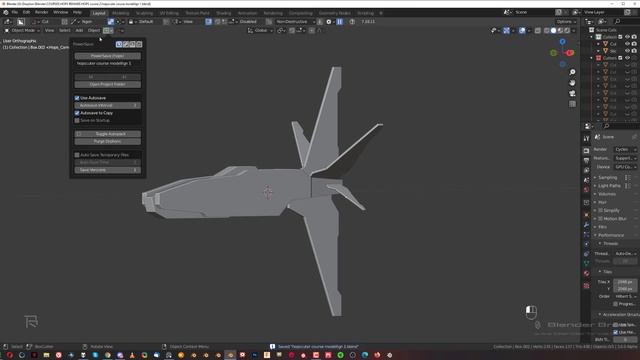Toggle Progressive refine checkbox under Tiles

[616, 304]
